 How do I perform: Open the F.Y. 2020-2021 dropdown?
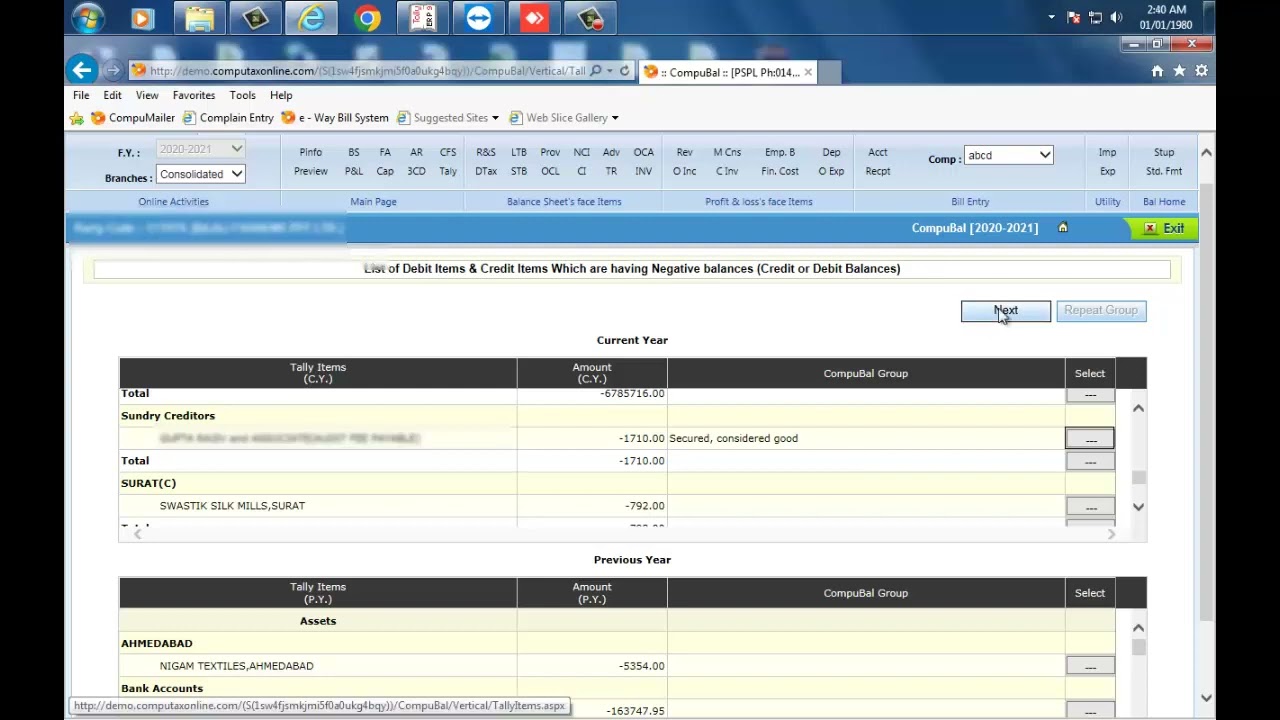pyautogui.click(x=200, y=149)
